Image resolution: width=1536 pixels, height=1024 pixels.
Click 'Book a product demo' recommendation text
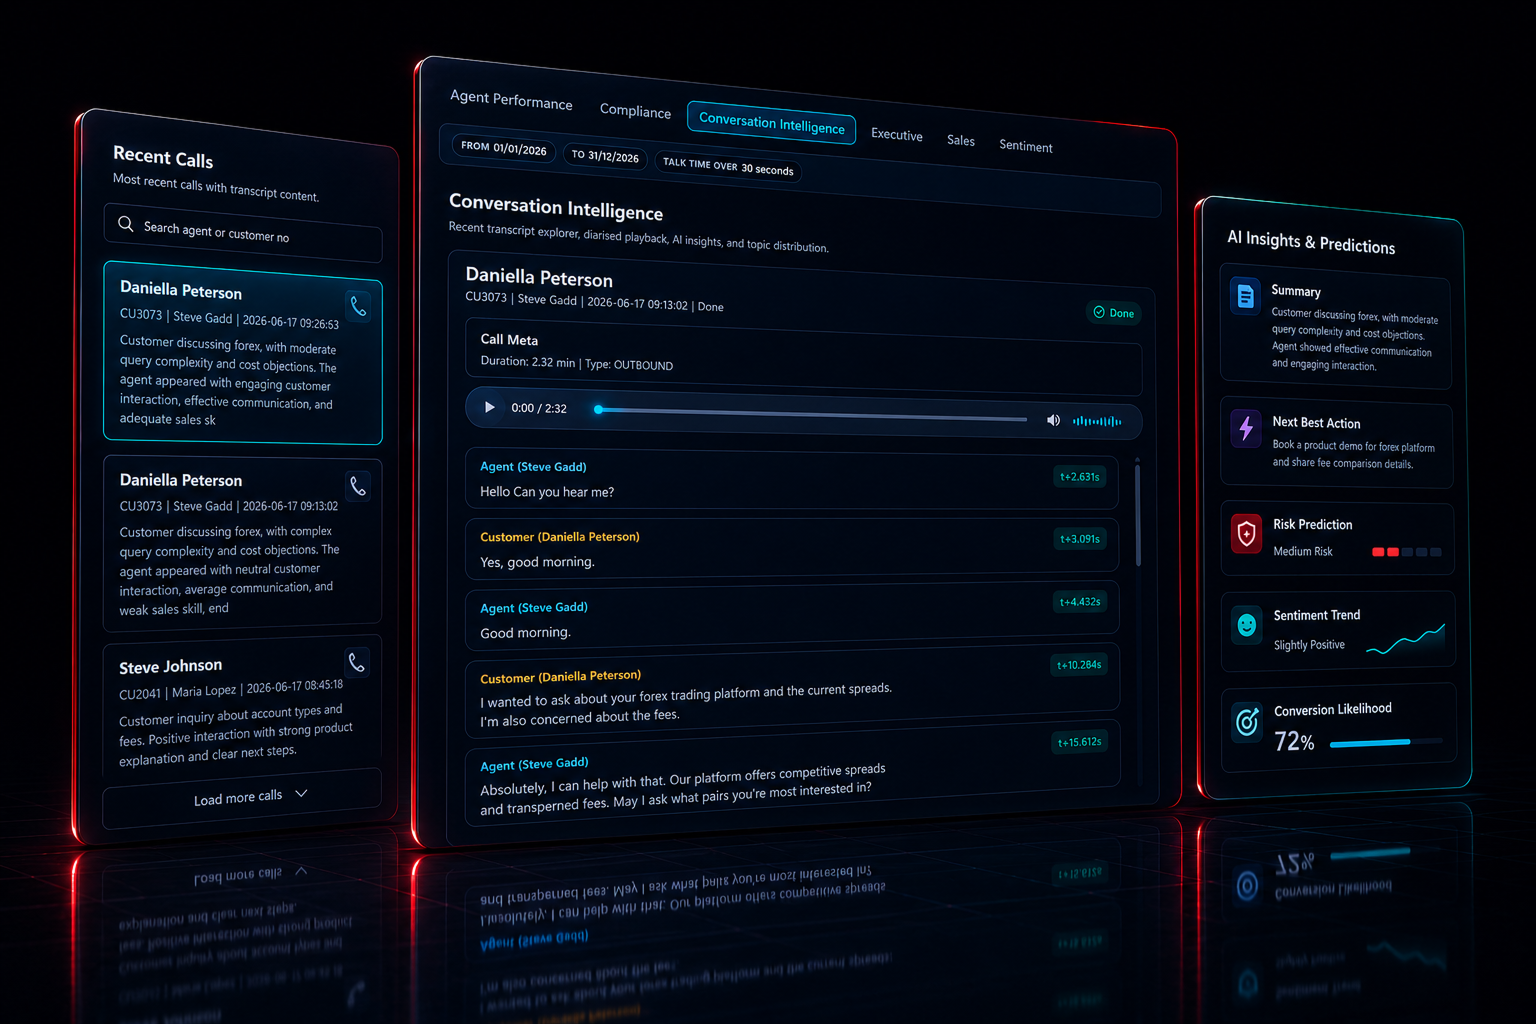coord(1353,455)
